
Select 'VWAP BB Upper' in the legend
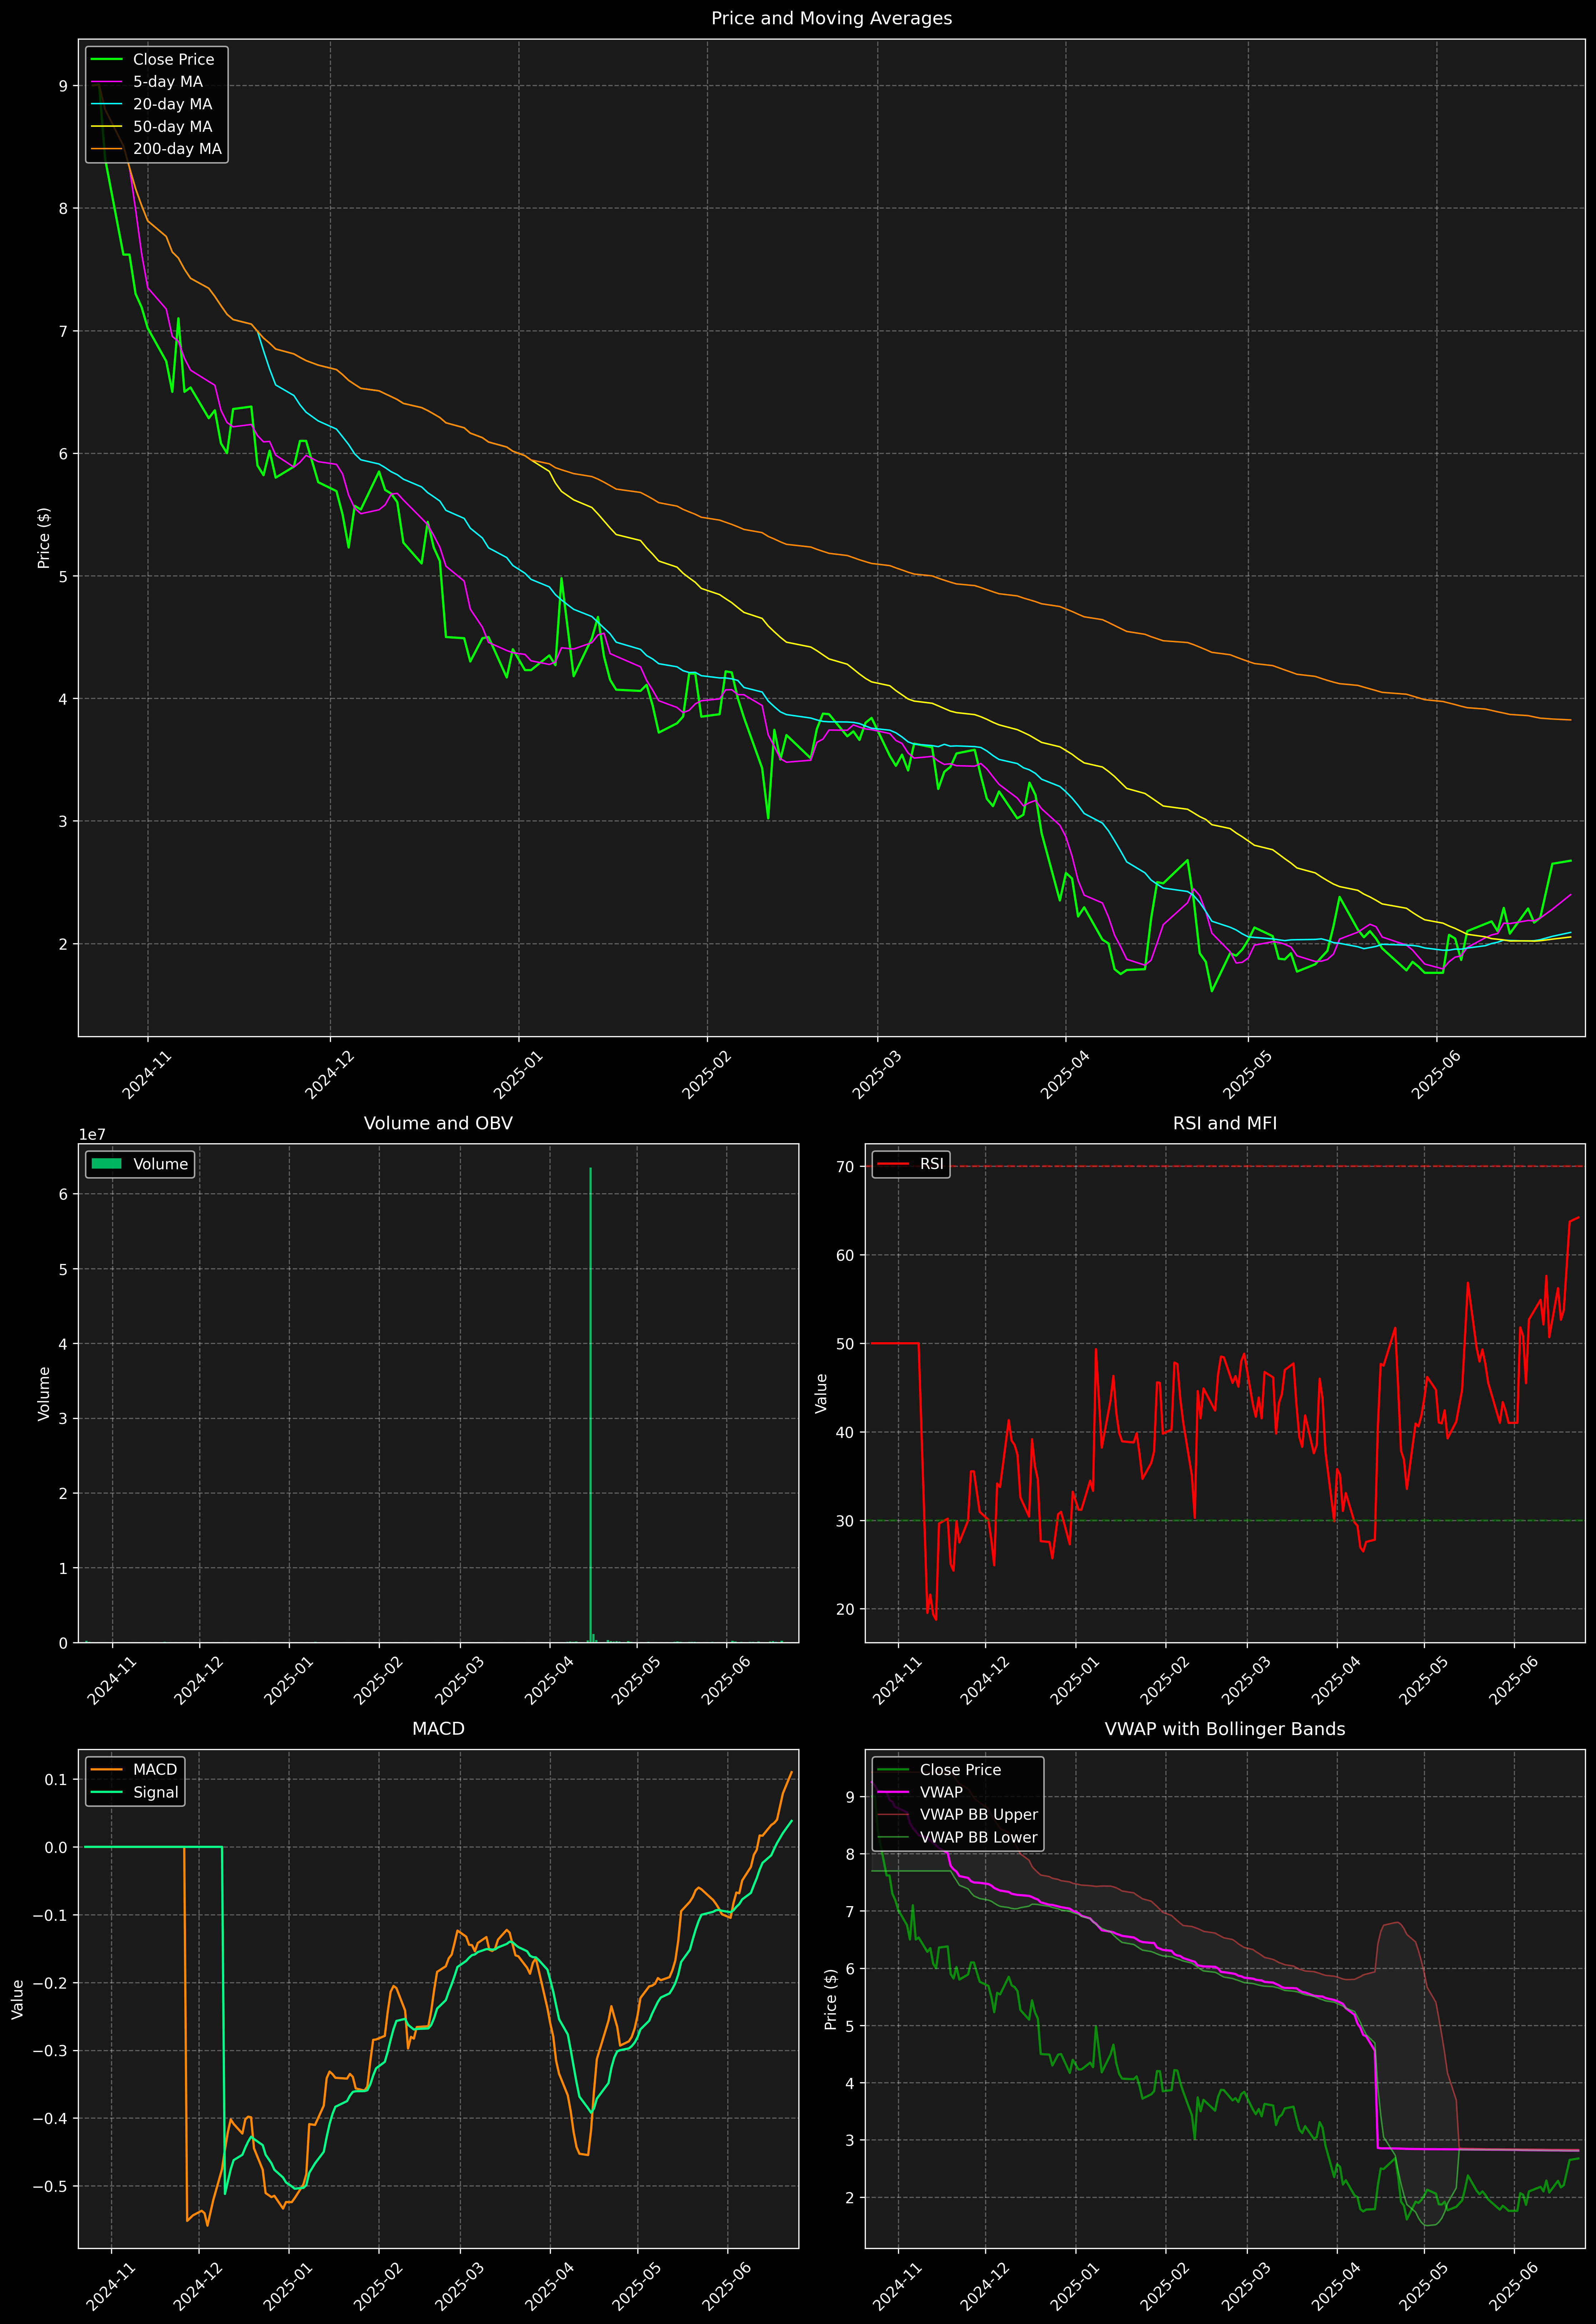pos(979,1815)
